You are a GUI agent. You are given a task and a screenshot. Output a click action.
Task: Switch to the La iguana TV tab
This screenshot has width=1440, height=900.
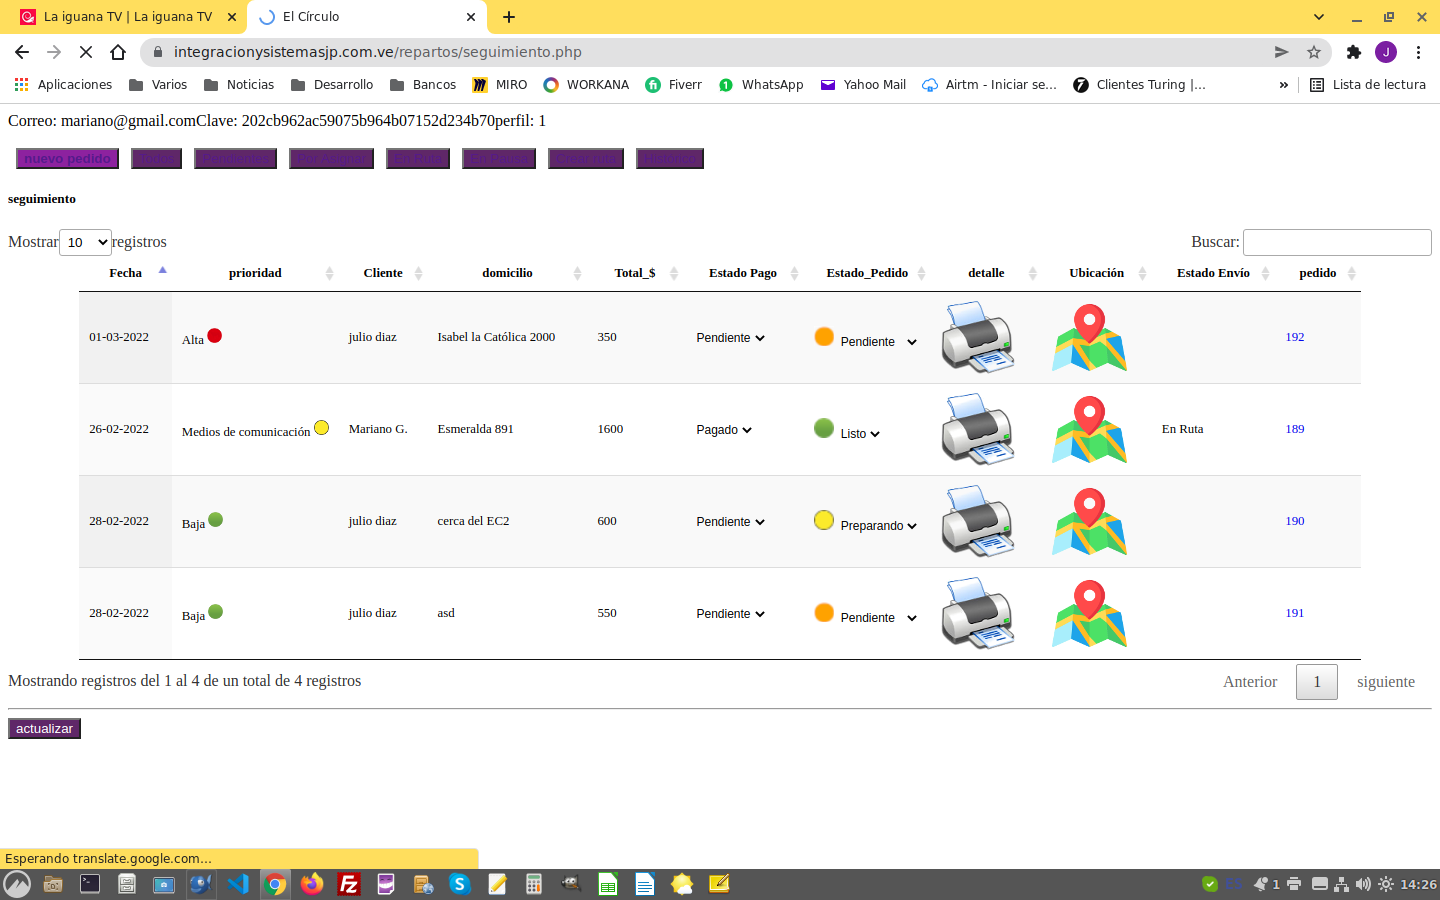click(x=128, y=17)
